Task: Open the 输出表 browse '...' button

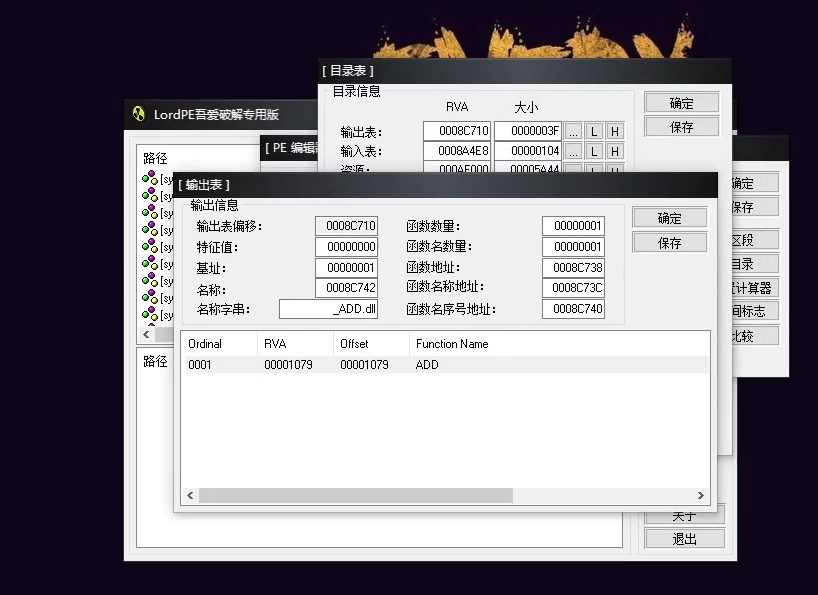Action: pos(573,131)
